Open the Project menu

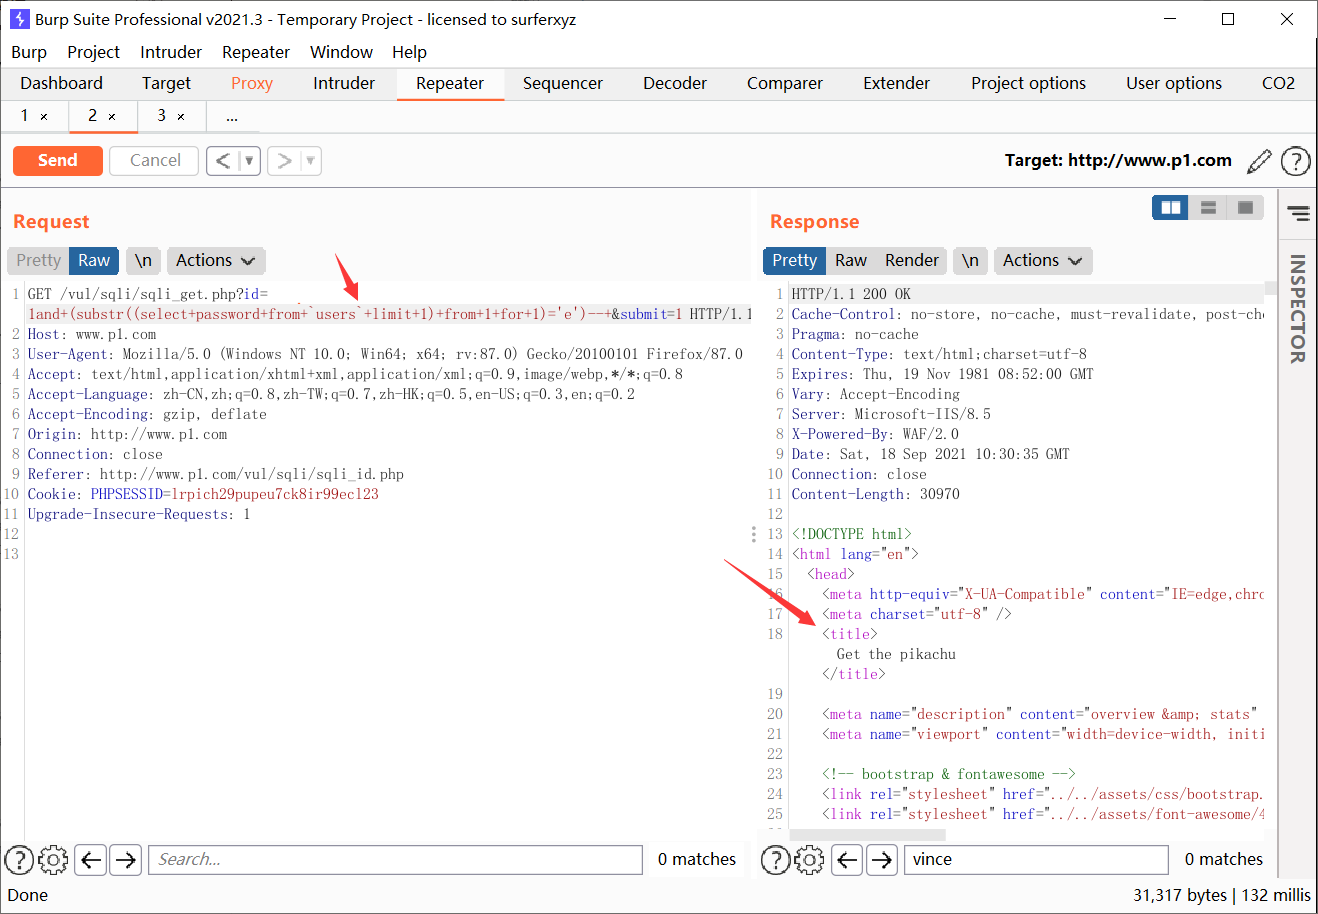[x=93, y=52]
